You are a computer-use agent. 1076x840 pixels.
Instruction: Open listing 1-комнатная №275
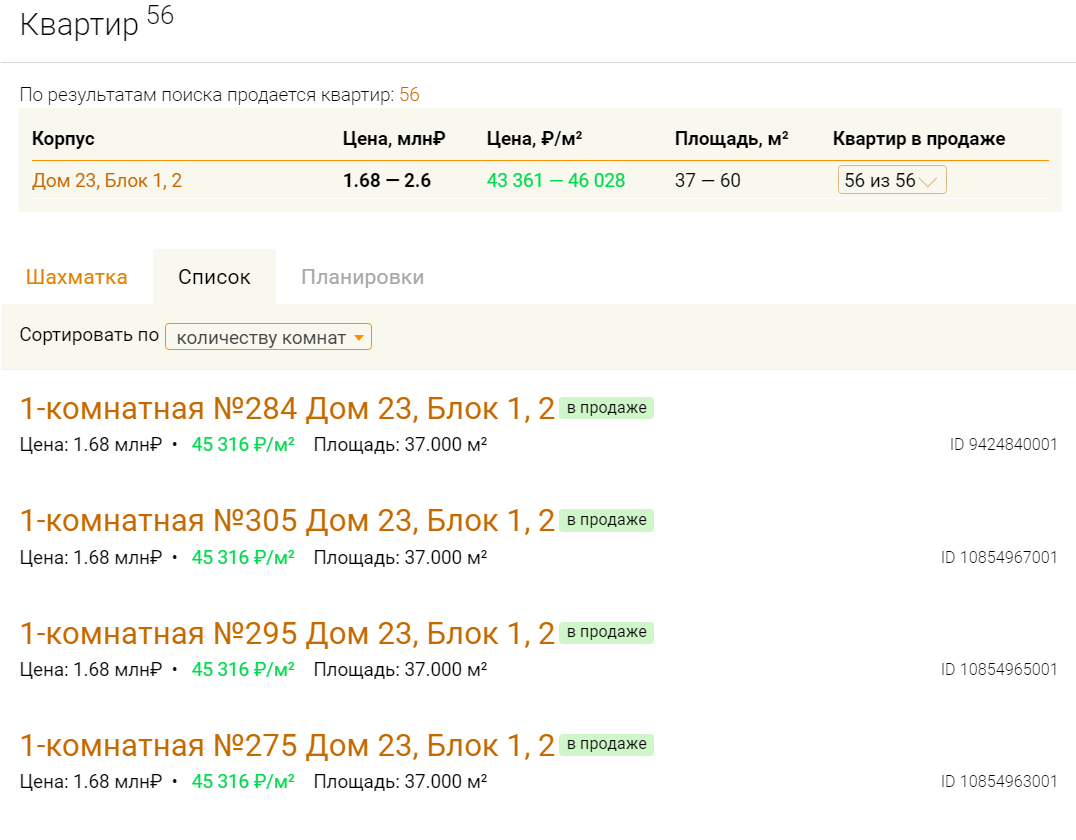point(287,745)
